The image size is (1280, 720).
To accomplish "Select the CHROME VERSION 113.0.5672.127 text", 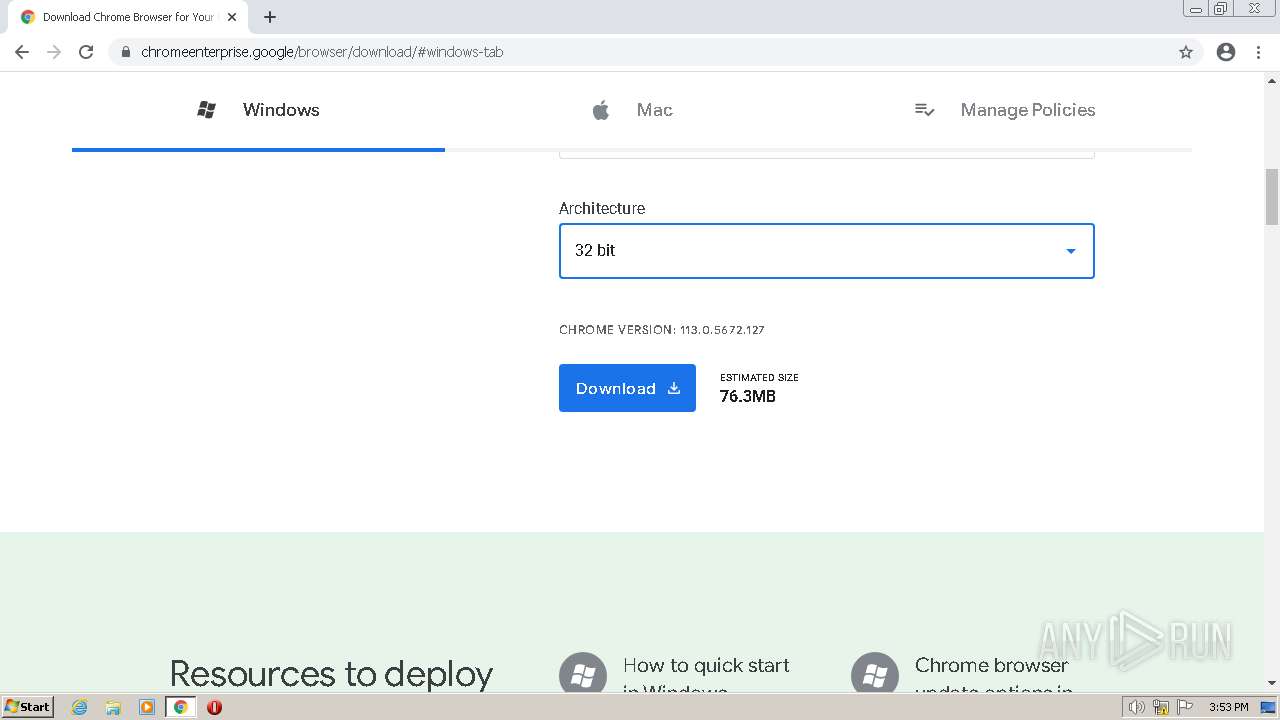I will (x=662, y=330).
